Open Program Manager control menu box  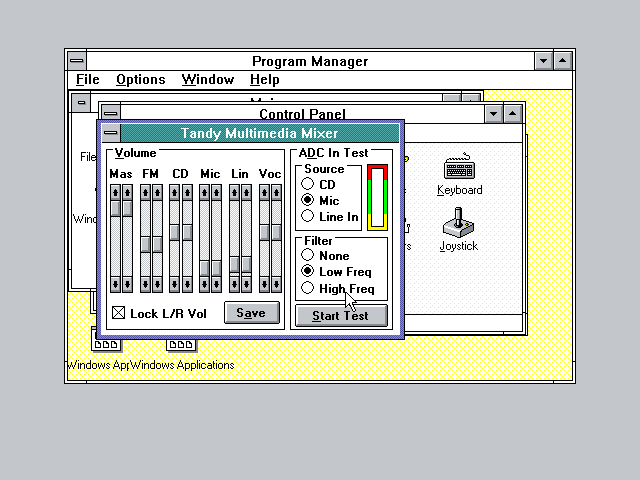pyautogui.click(x=77, y=61)
